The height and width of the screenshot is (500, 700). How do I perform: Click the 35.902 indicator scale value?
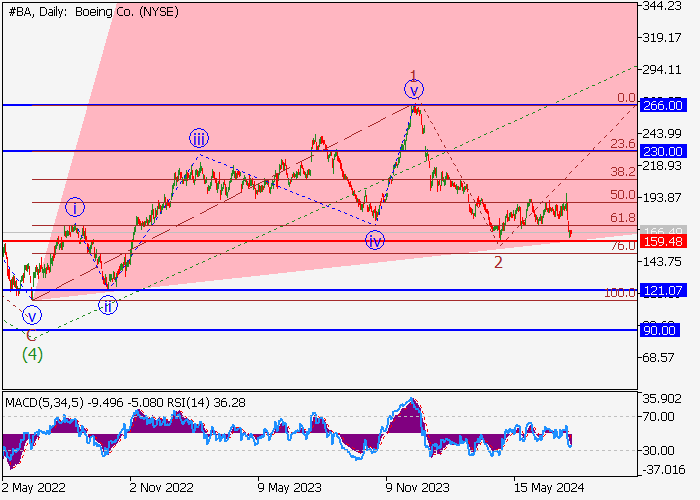662,399
